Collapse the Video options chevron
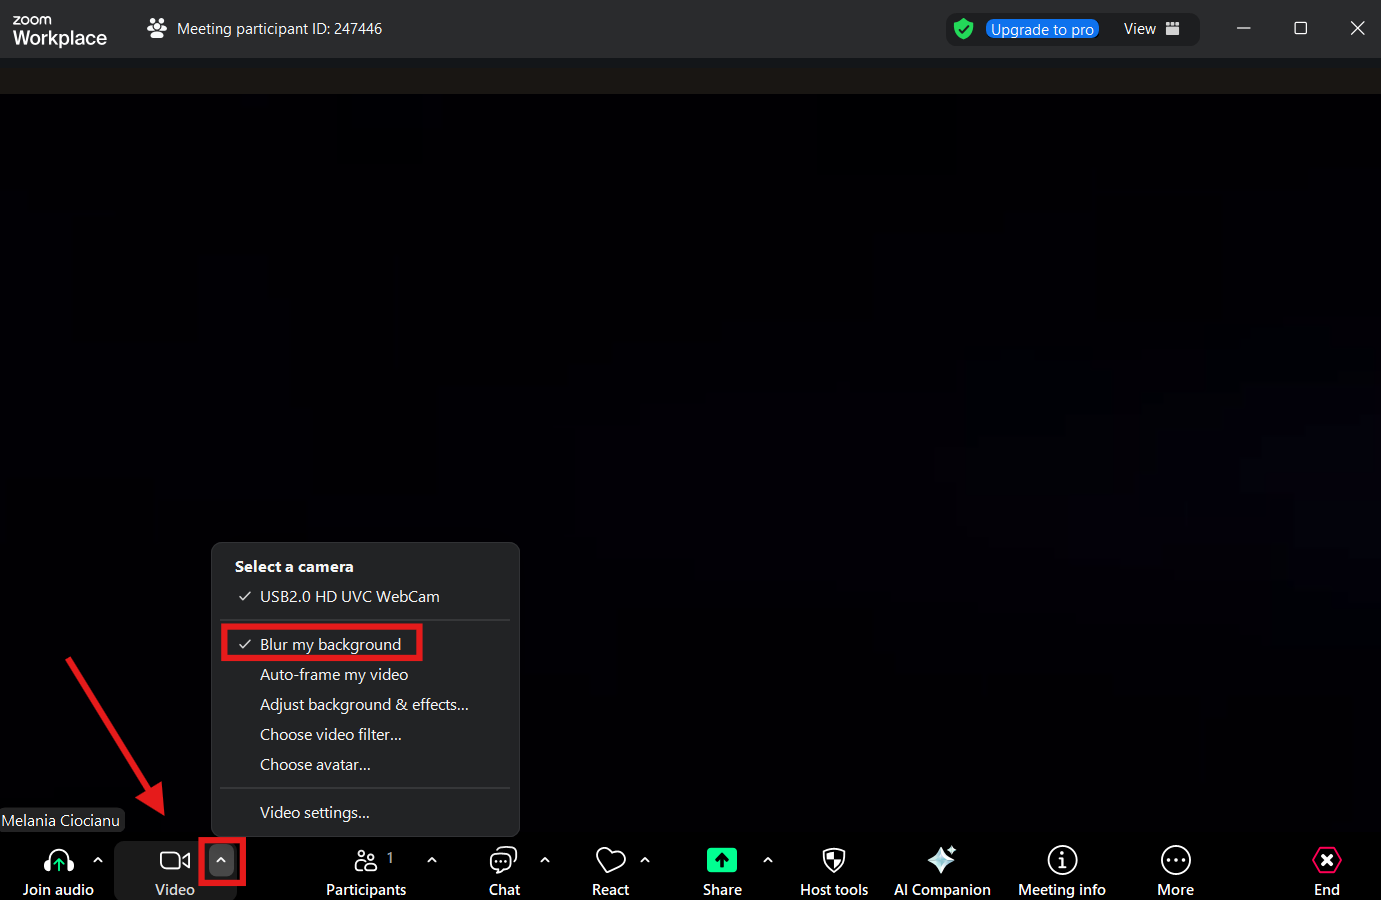The image size is (1381, 900). (221, 861)
